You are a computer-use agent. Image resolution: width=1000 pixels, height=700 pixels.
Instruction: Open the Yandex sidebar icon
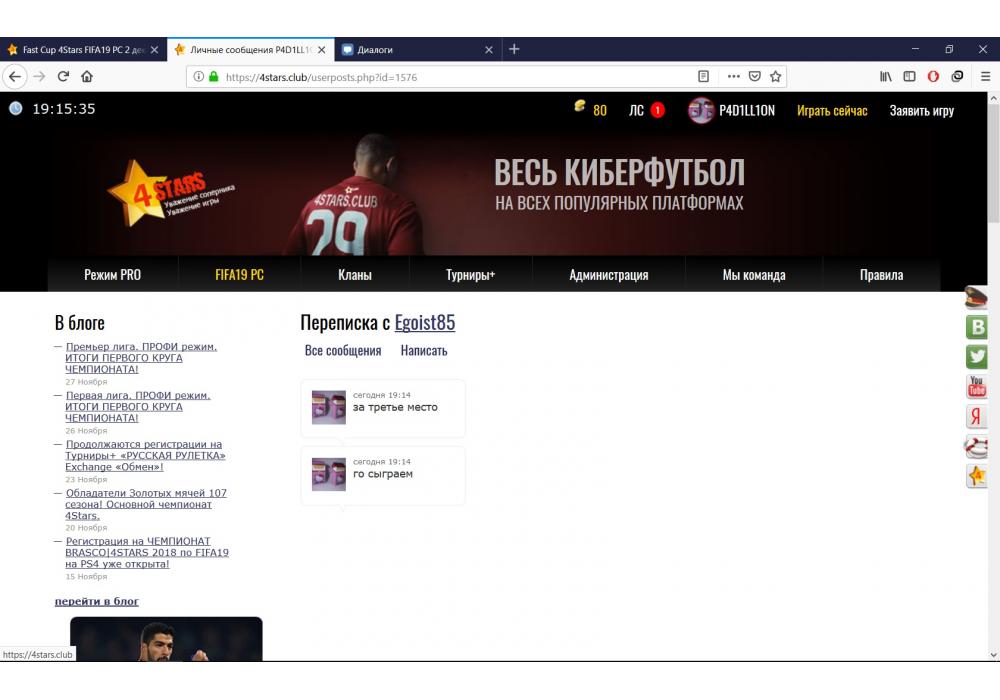pyautogui.click(x=977, y=416)
